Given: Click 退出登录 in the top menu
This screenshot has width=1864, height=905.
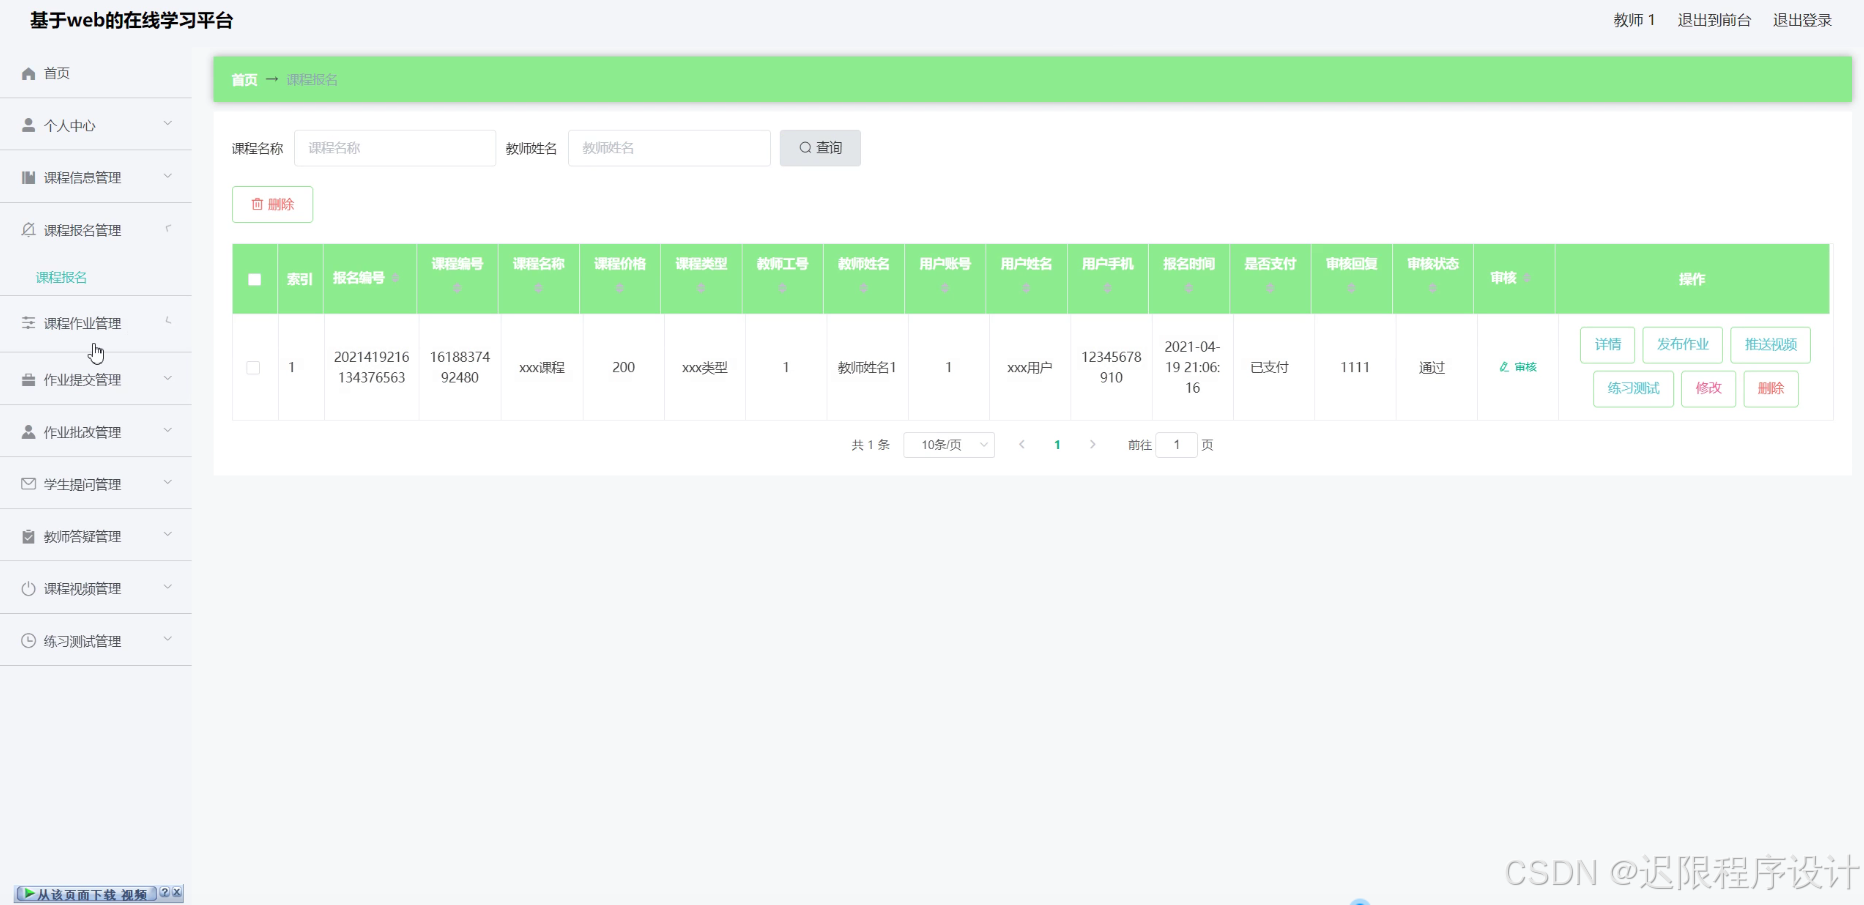Looking at the screenshot, I should (x=1801, y=19).
